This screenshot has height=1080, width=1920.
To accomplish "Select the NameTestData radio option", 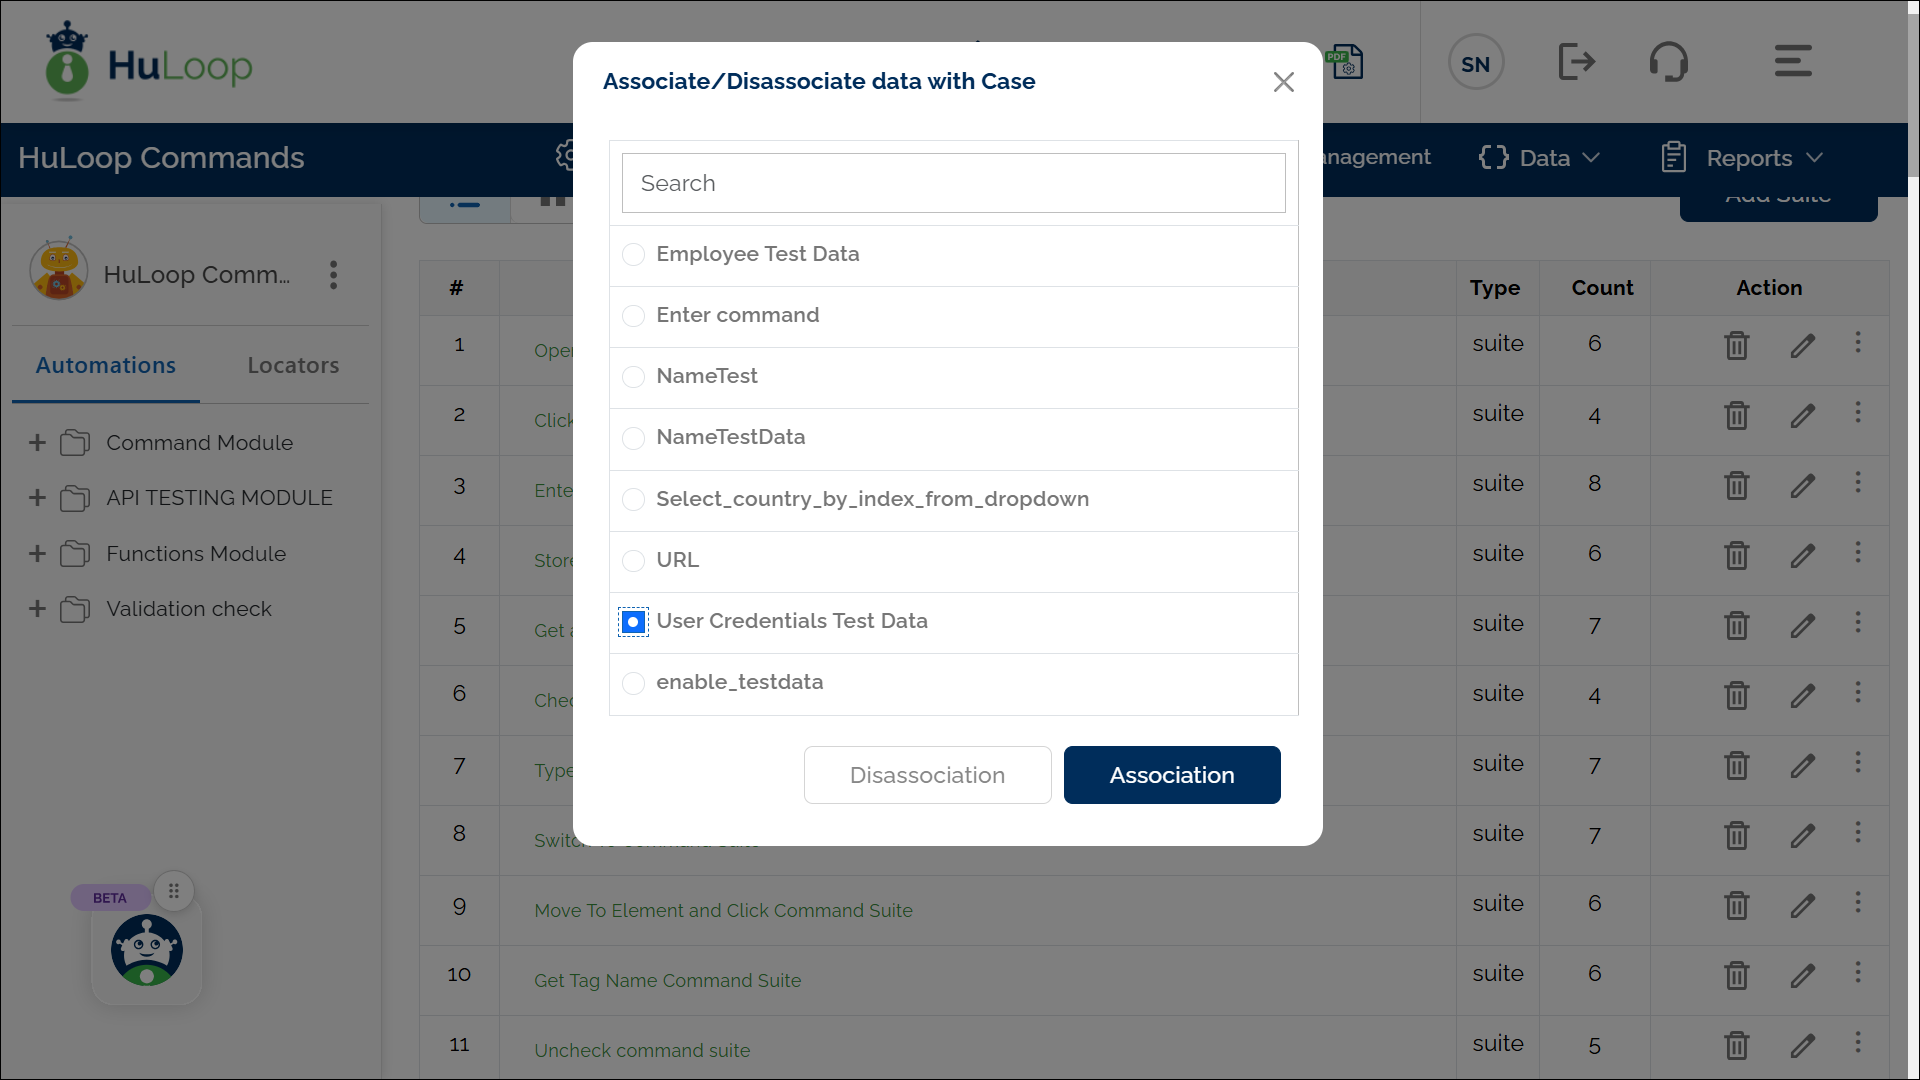I will coord(633,438).
